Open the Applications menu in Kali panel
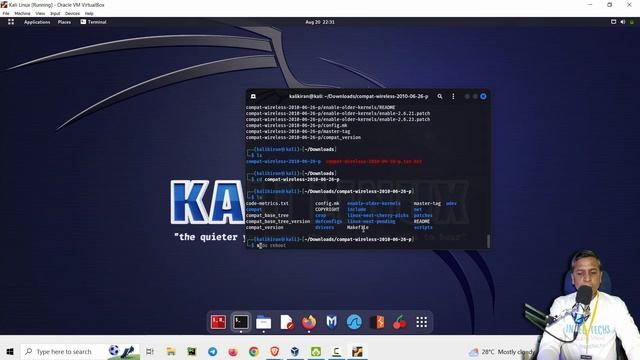Viewport: 640px width, 360px height. point(37,22)
